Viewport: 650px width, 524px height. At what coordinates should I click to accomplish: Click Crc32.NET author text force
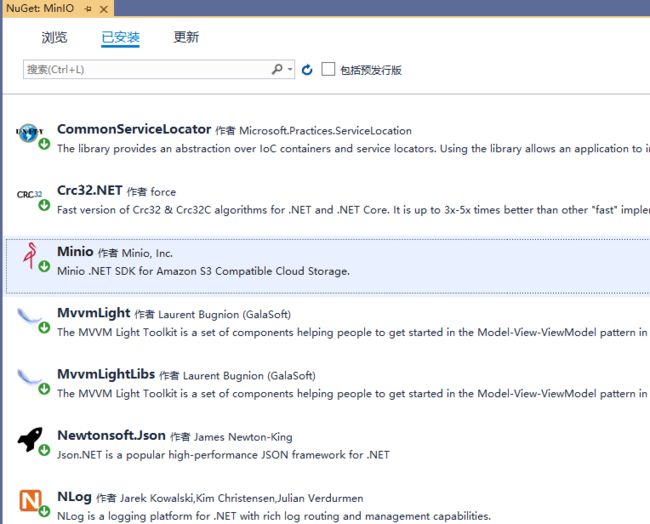pos(163,192)
